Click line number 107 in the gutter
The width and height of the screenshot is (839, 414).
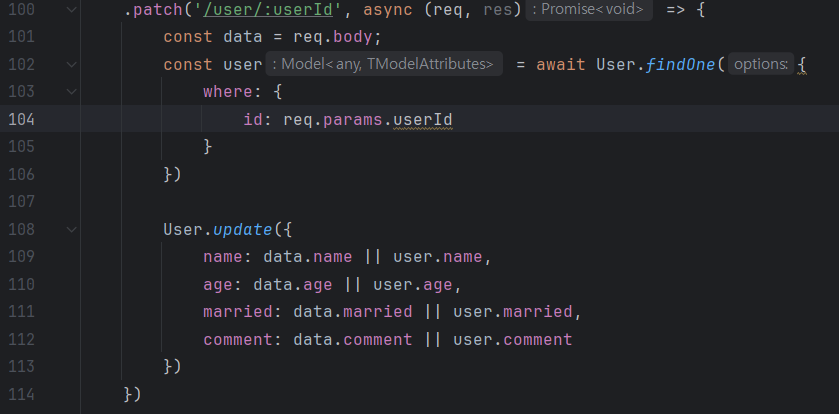coord(22,202)
